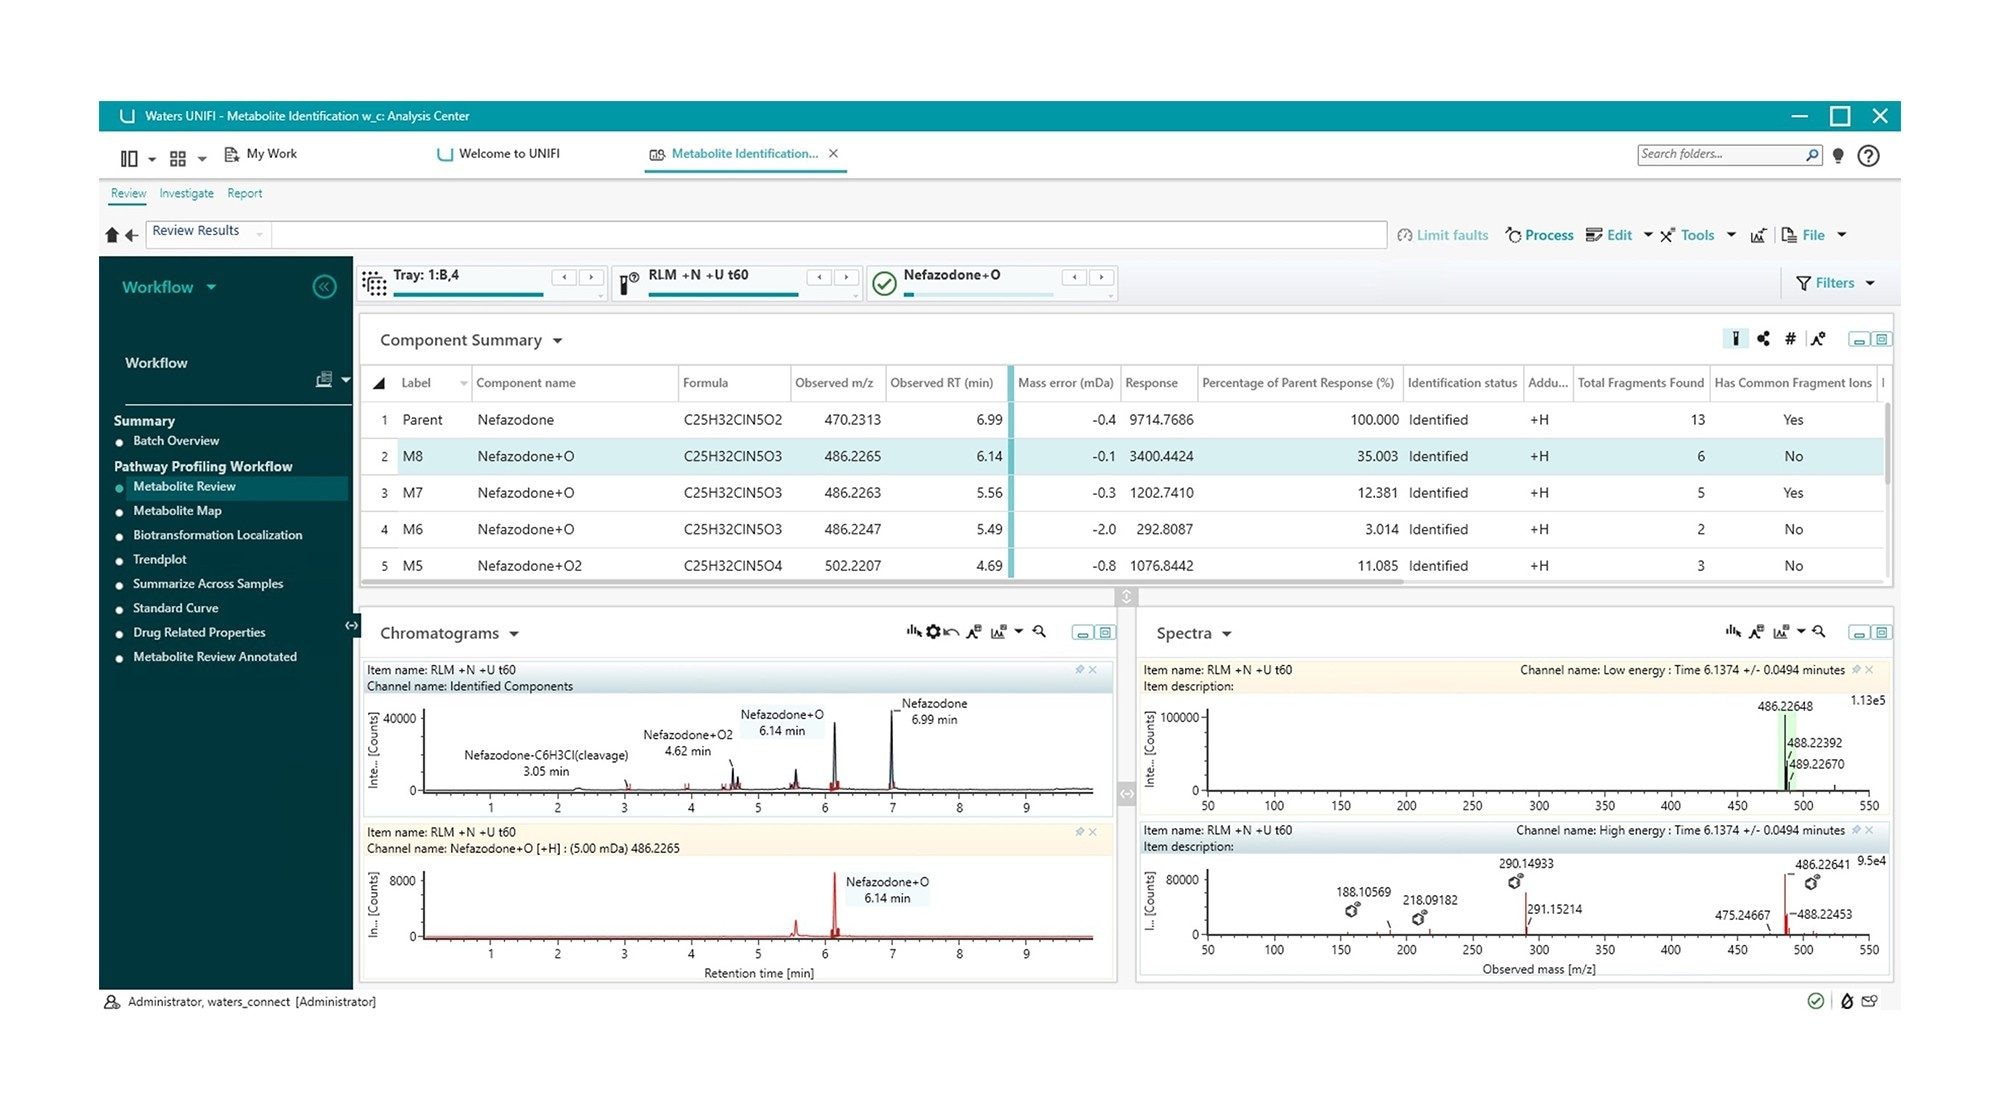Screen dimensions: 2000x1111
Task: Go to next tray position
Action: click(x=591, y=277)
